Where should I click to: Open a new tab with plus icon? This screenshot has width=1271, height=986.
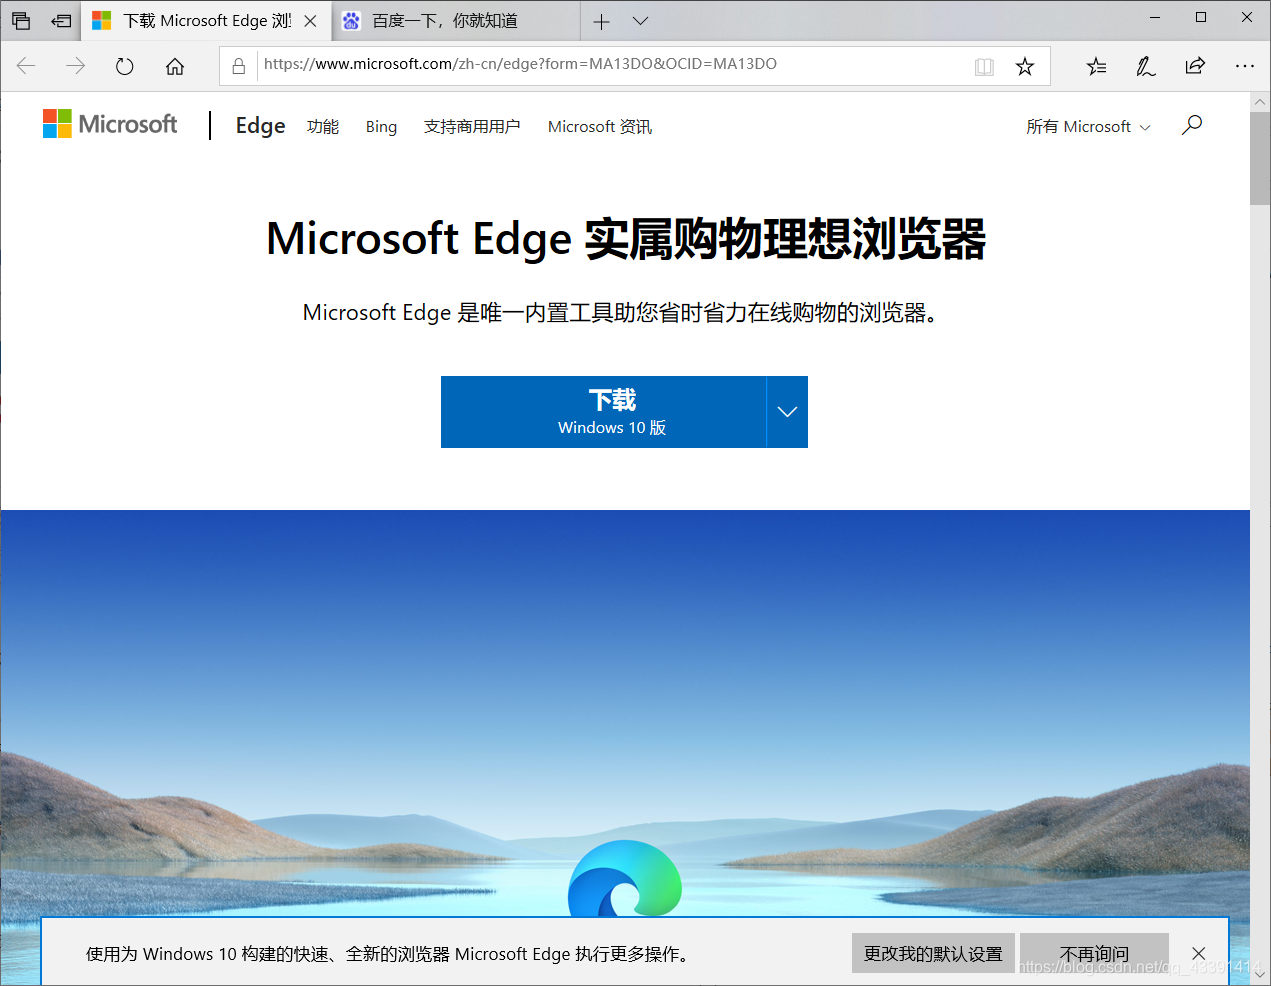coord(601,21)
